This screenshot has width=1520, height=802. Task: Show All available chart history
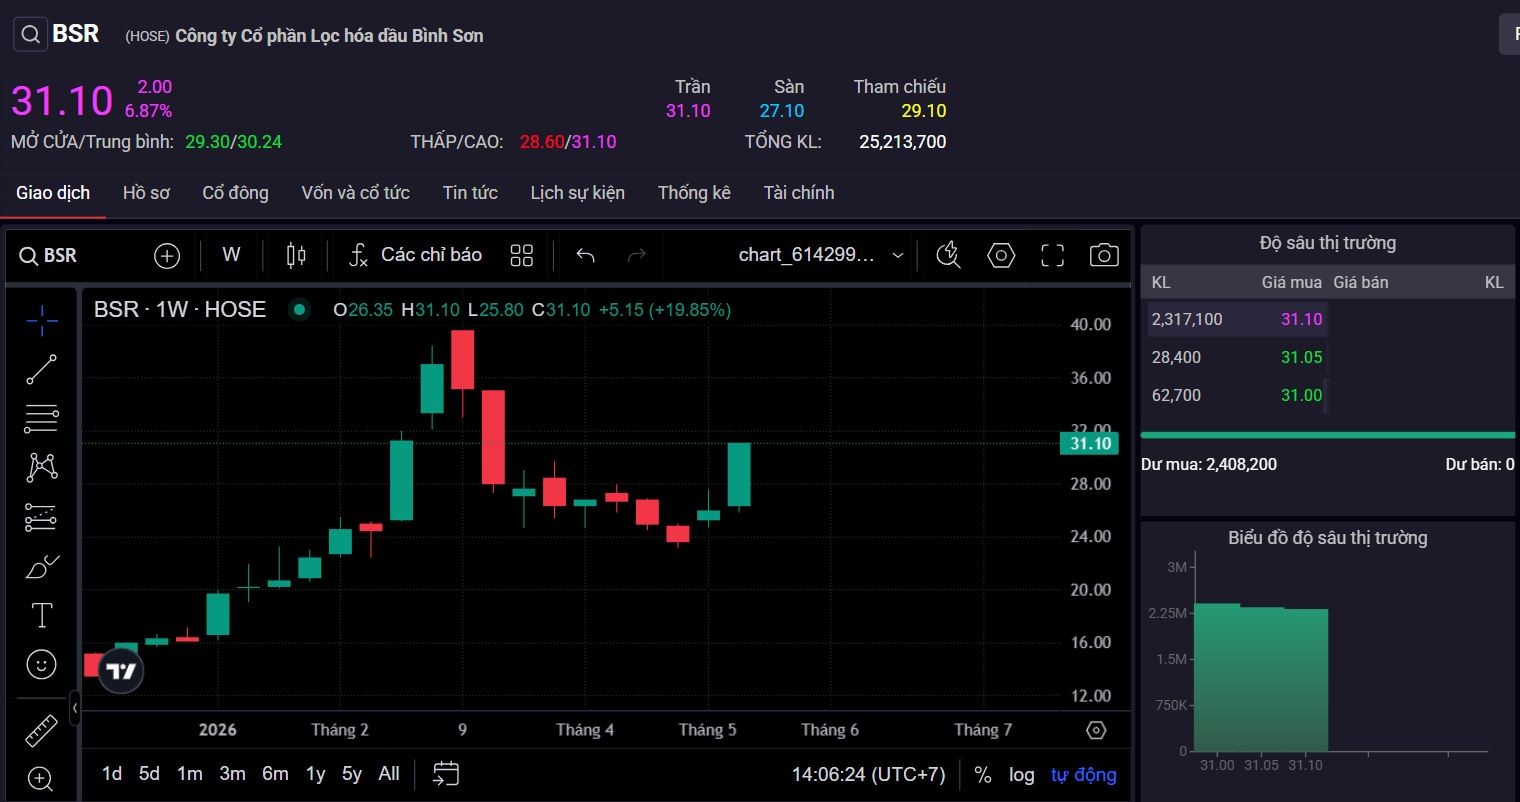click(389, 773)
